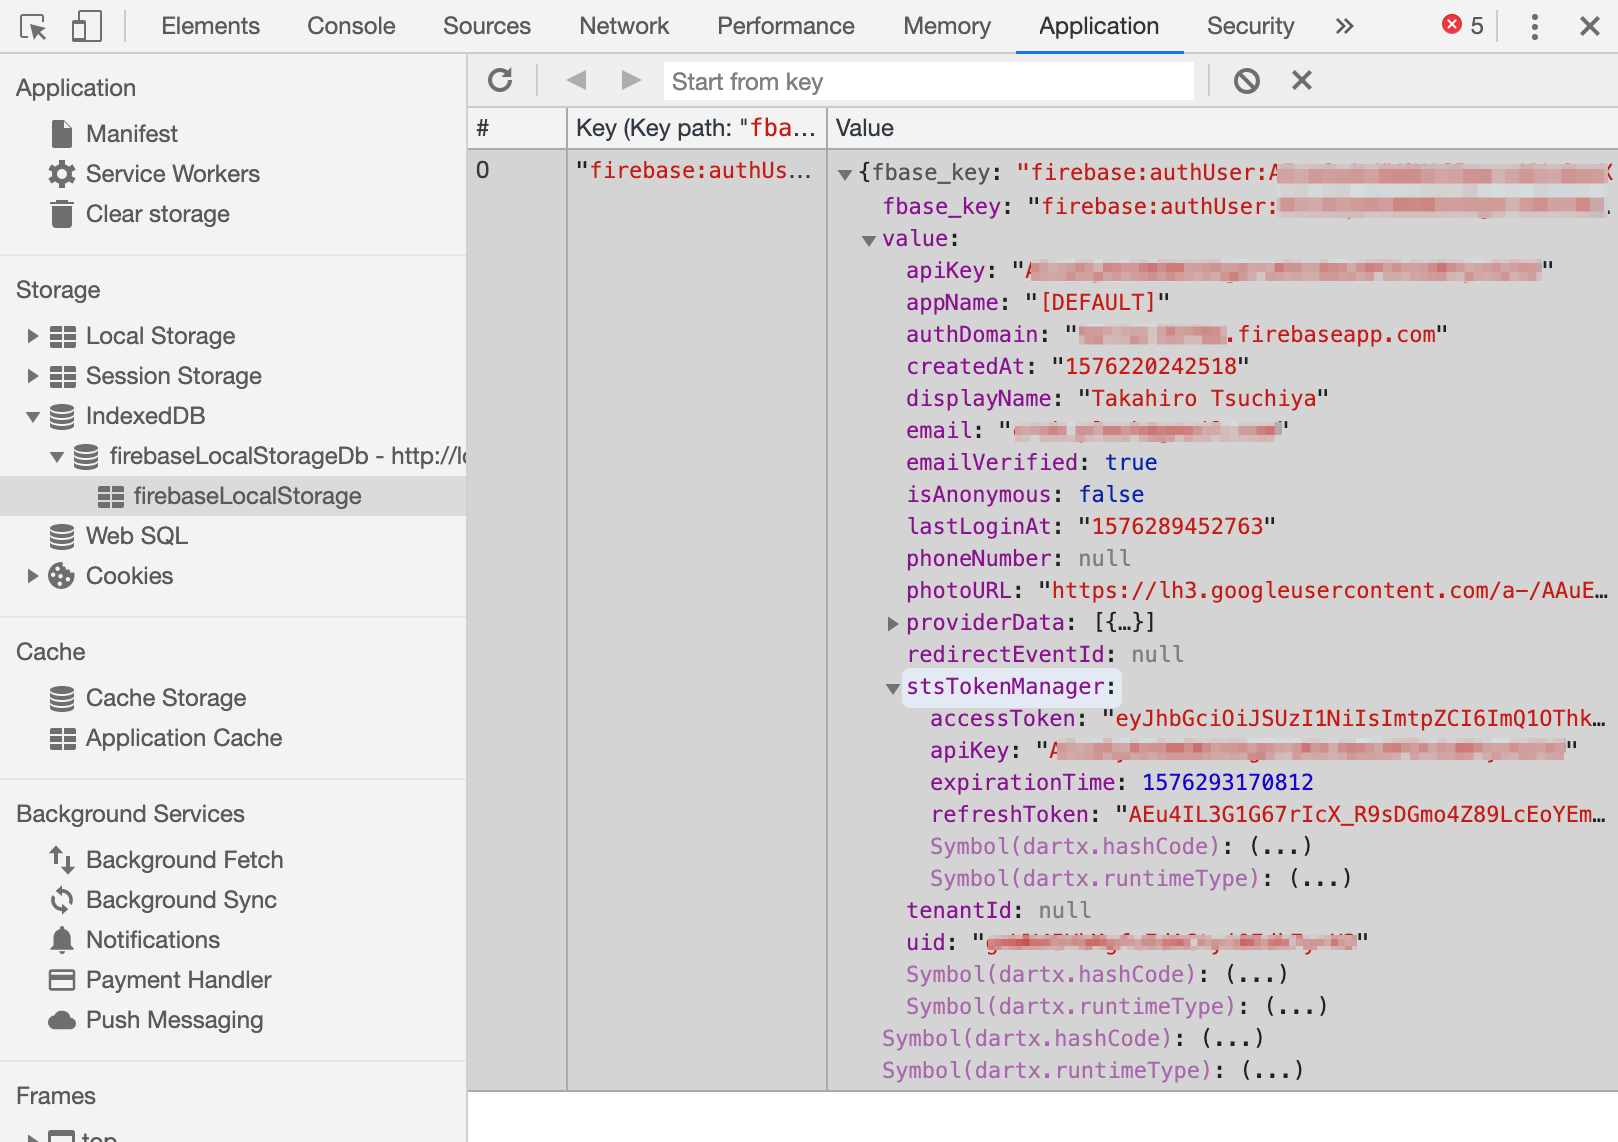The height and width of the screenshot is (1142, 1618).
Task: Click the isAnonymous false value
Action: click(1111, 494)
